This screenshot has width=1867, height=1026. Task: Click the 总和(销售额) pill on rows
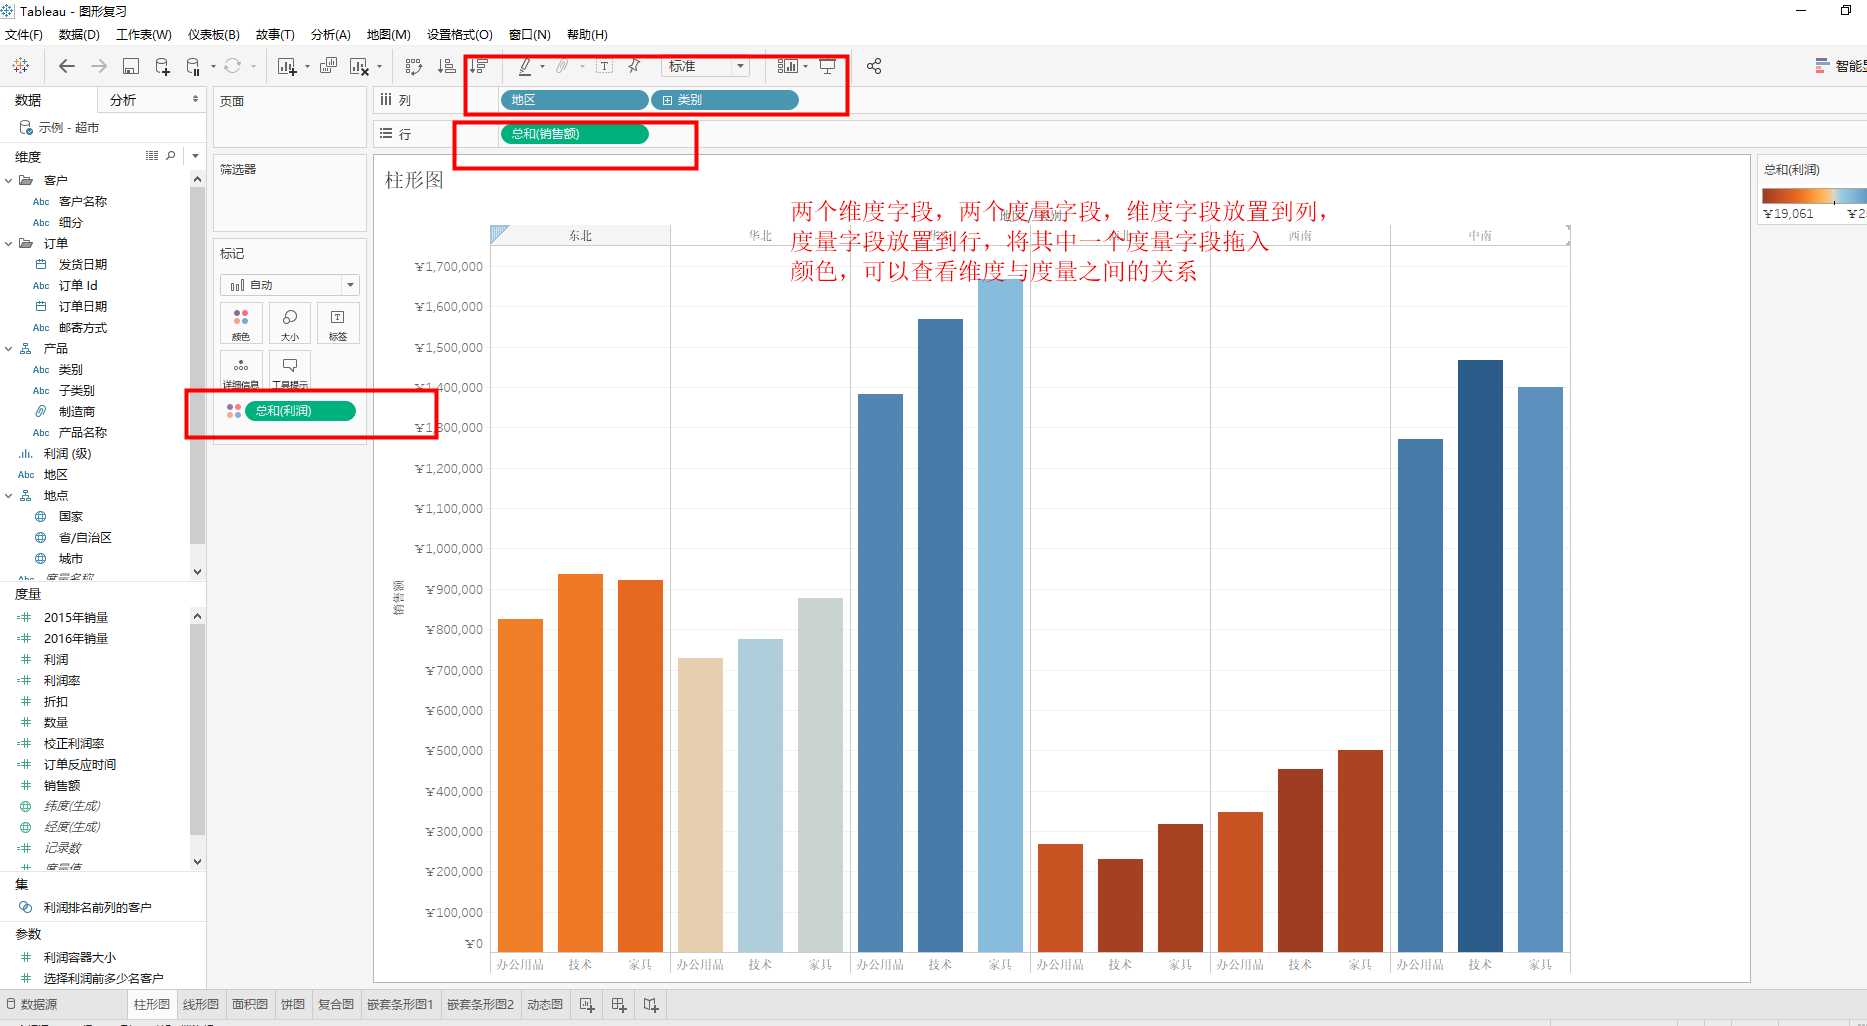[x=574, y=134]
